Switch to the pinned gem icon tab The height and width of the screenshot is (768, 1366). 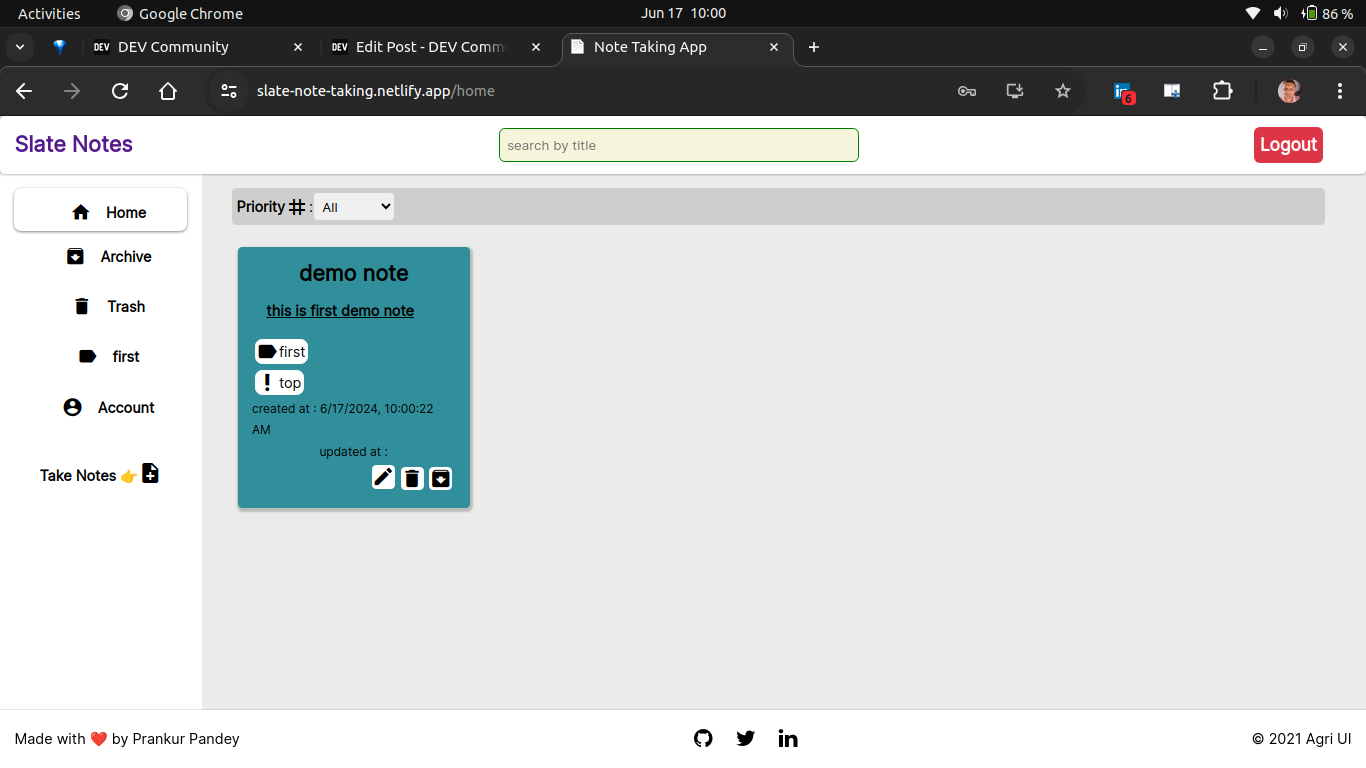pyautogui.click(x=60, y=47)
